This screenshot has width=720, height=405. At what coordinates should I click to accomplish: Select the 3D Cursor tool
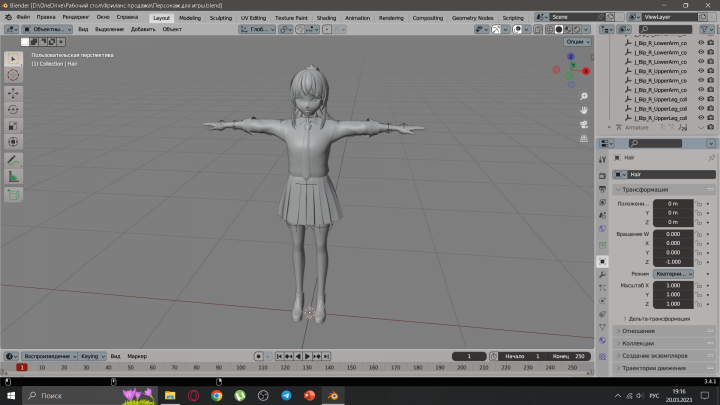pos(13,75)
